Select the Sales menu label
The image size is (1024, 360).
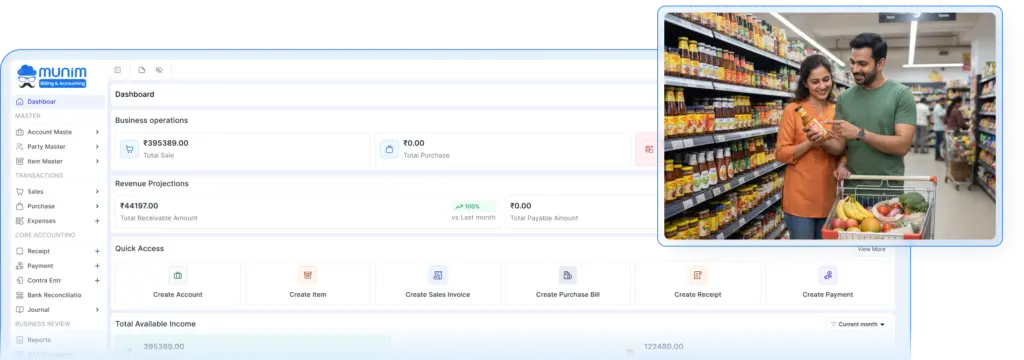[x=35, y=191]
